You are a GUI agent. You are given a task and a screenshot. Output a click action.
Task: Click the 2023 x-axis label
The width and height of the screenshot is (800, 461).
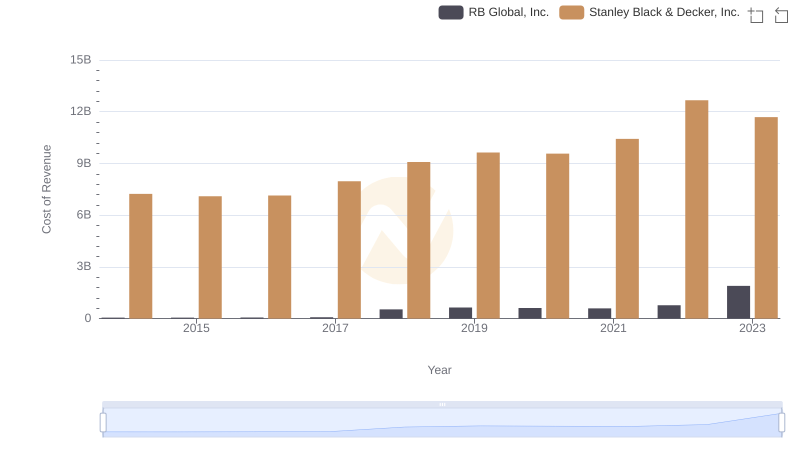(x=752, y=328)
